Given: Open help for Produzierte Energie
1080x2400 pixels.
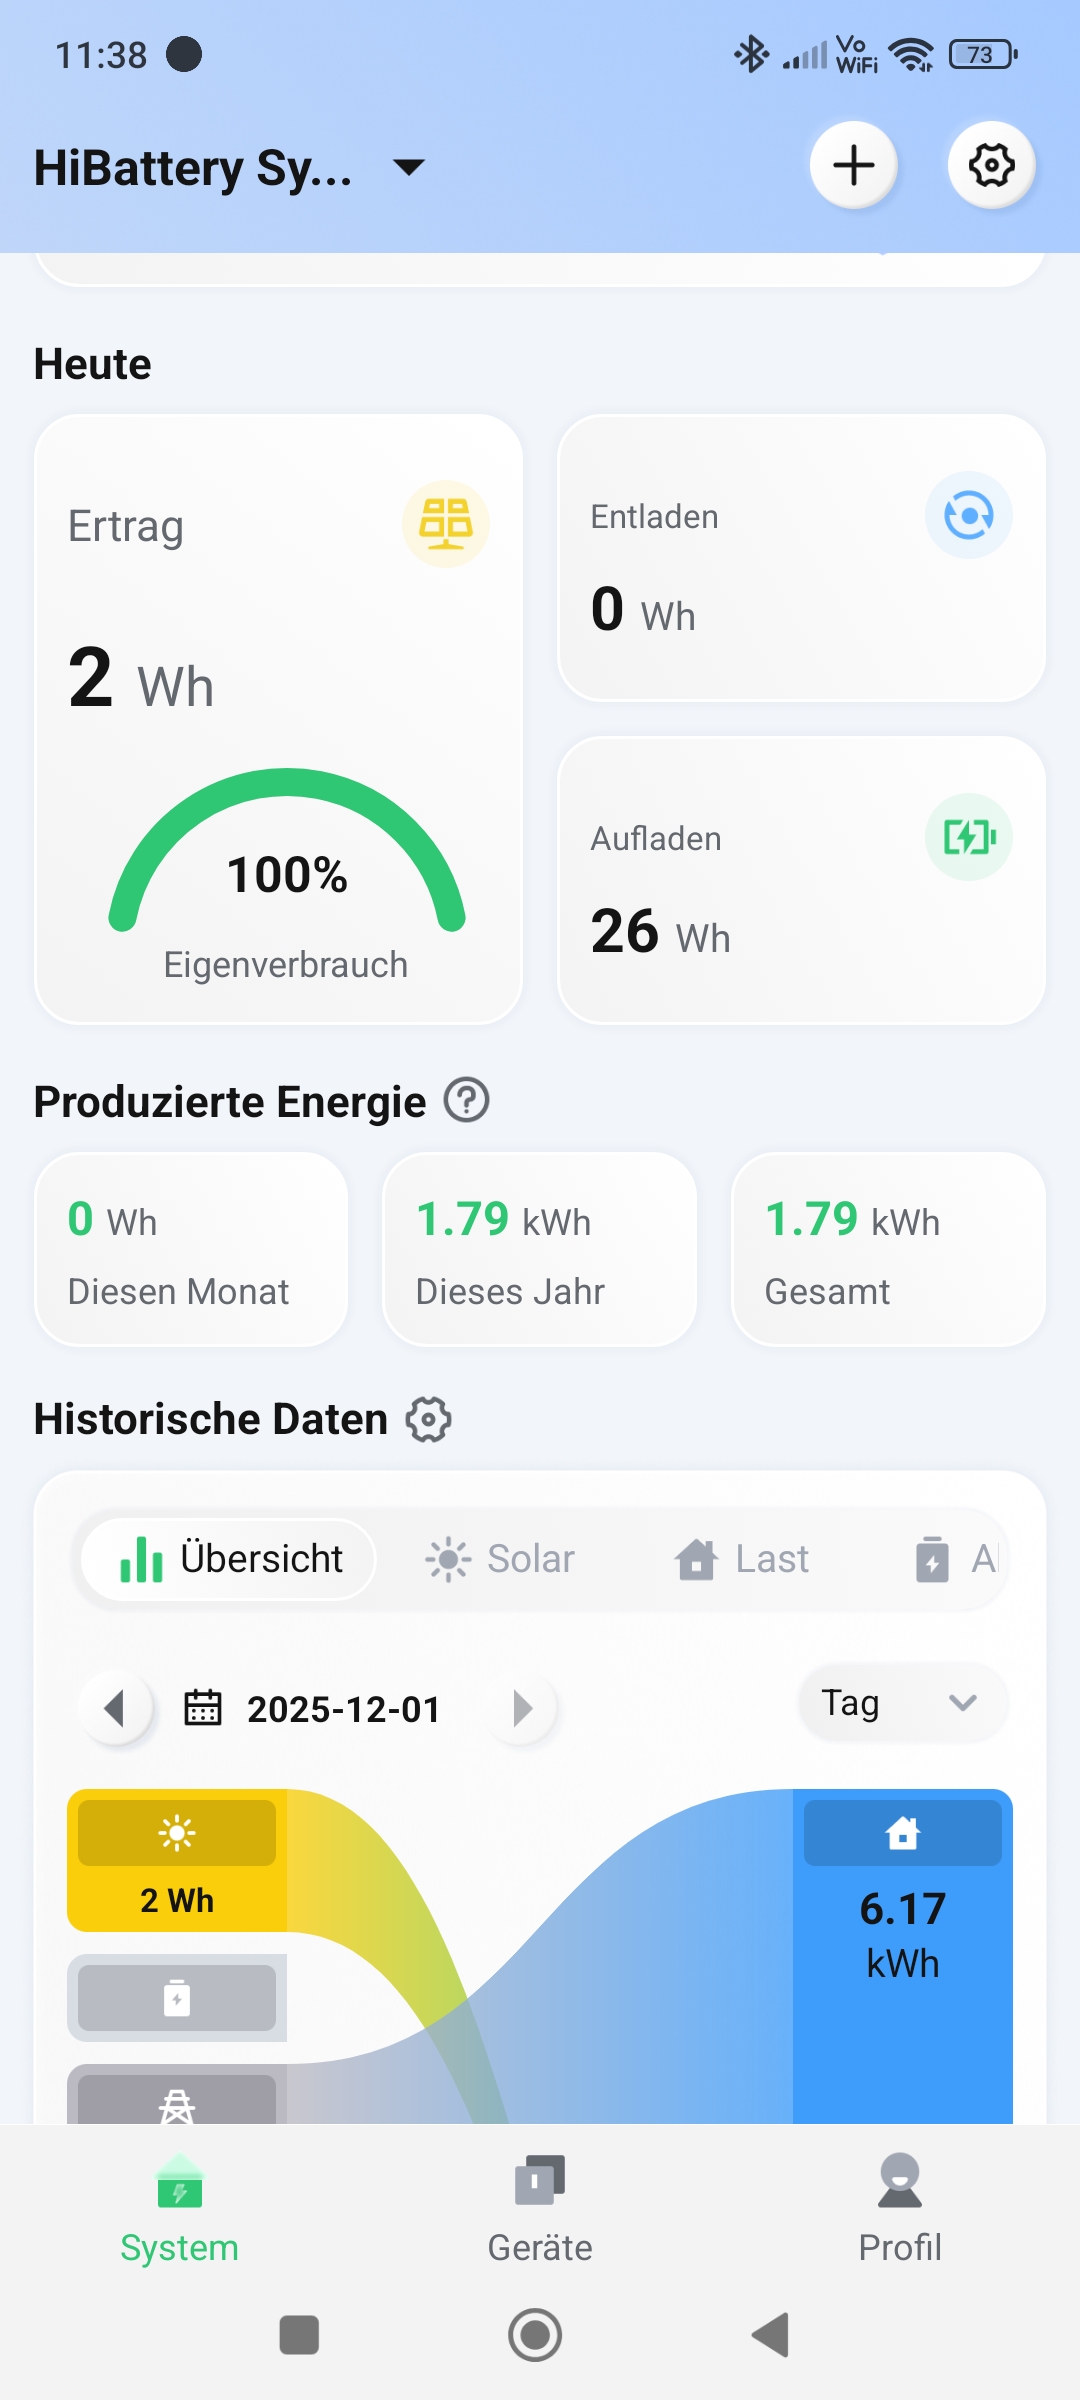Looking at the screenshot, I should (466, 1101).
